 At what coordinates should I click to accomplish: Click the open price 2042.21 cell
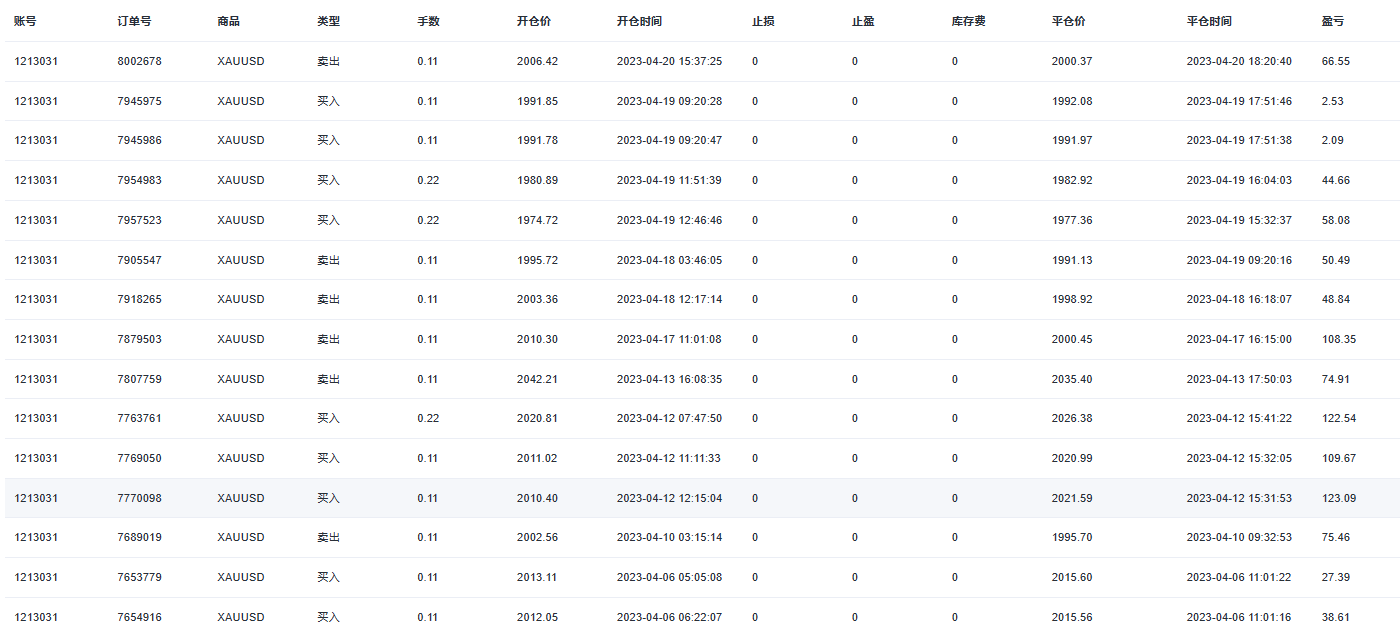click(537, 379)
